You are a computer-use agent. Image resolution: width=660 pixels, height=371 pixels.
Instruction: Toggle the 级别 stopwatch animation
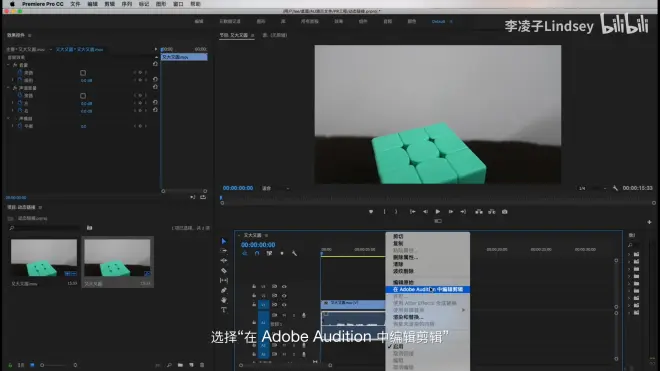[20, 80]
